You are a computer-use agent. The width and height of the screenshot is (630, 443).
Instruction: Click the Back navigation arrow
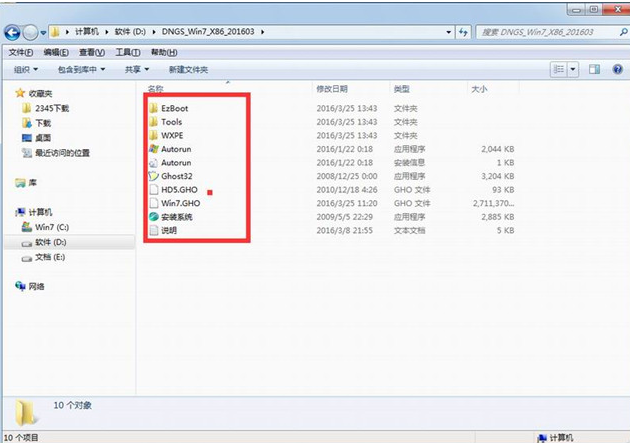point(15,32)
